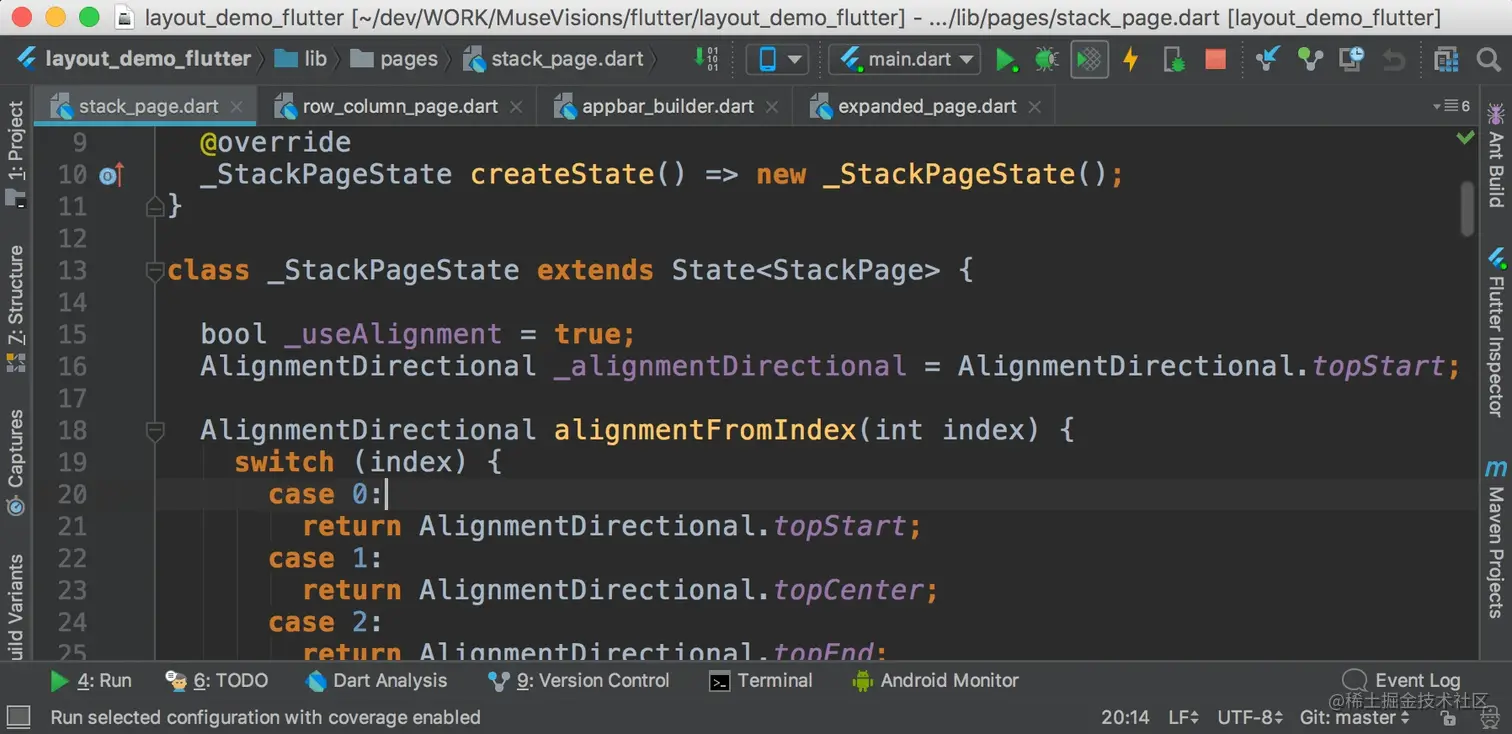Image resolution: width=1512 pixels, height=734 pixels.
Task: Show the hidden editor tabs list
Action: [x=1451, y=106]
